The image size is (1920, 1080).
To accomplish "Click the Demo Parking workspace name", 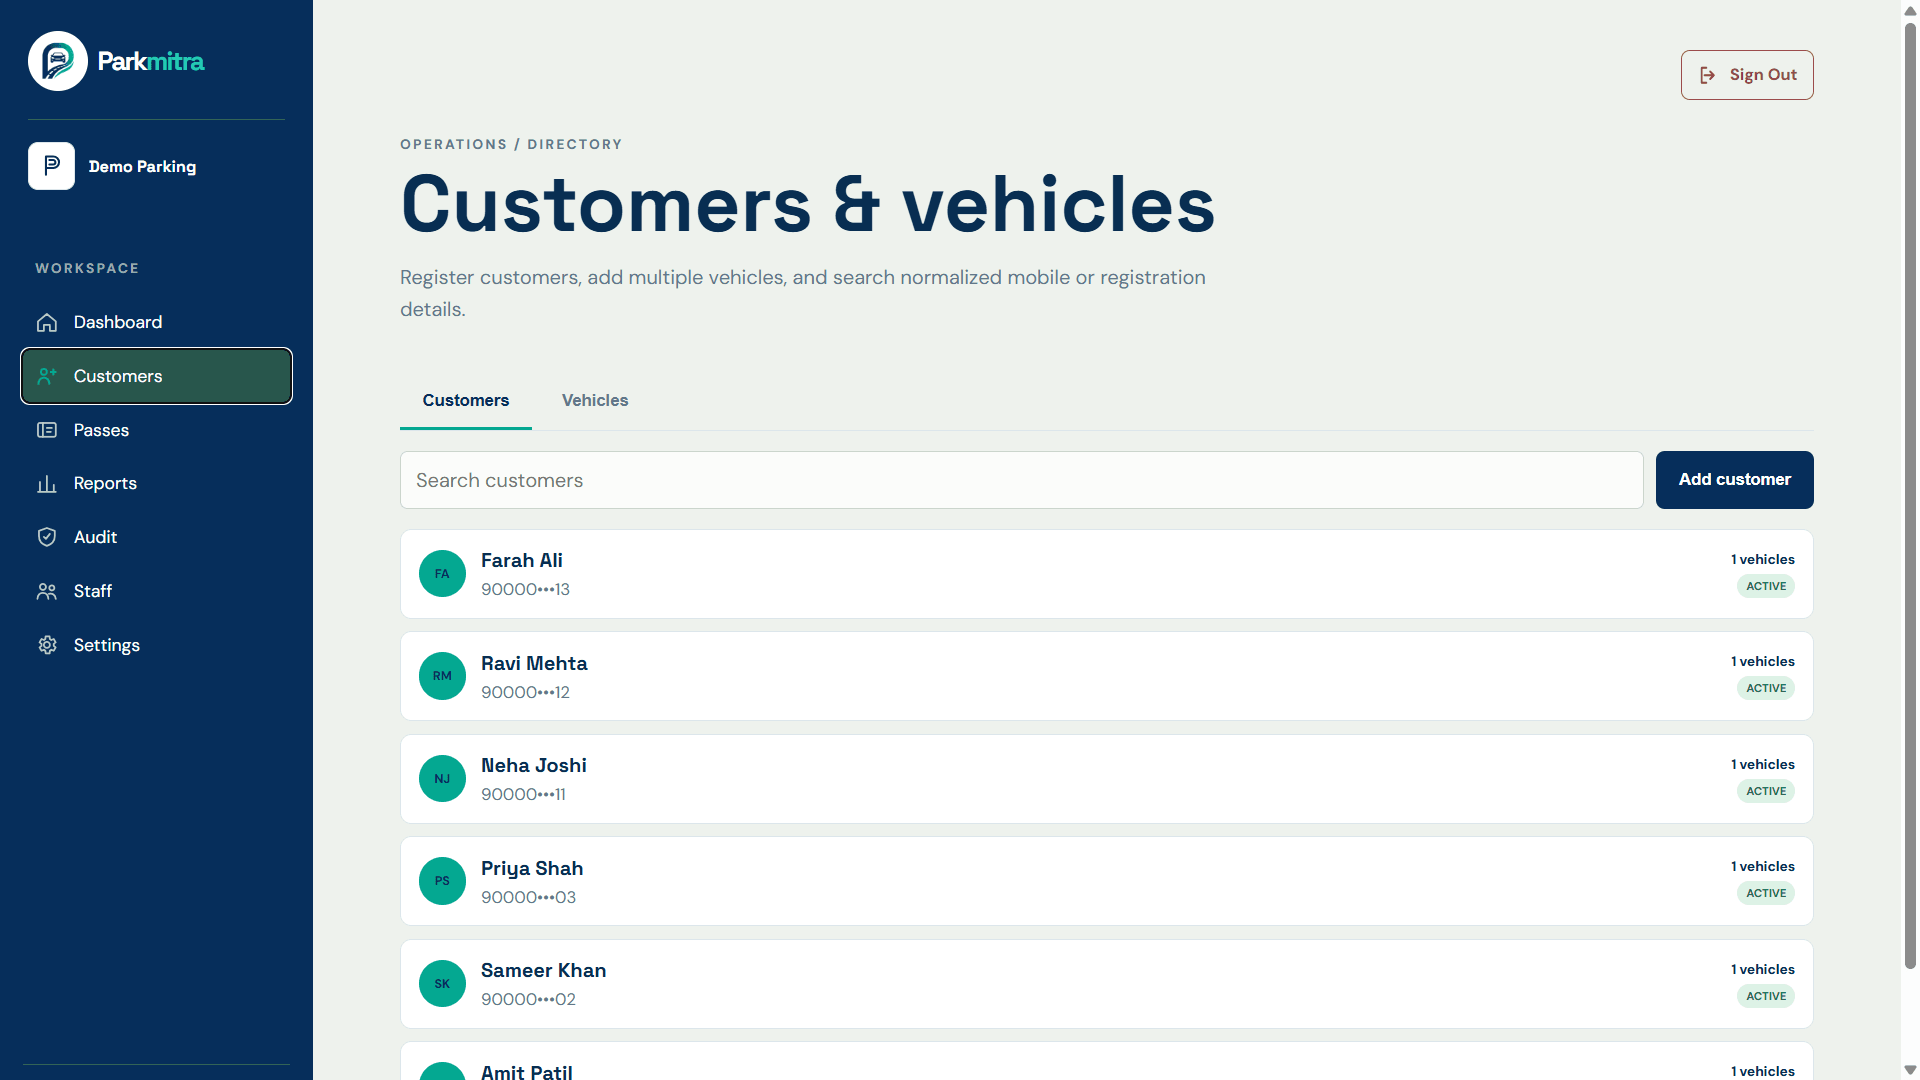I will pos(142,167).
